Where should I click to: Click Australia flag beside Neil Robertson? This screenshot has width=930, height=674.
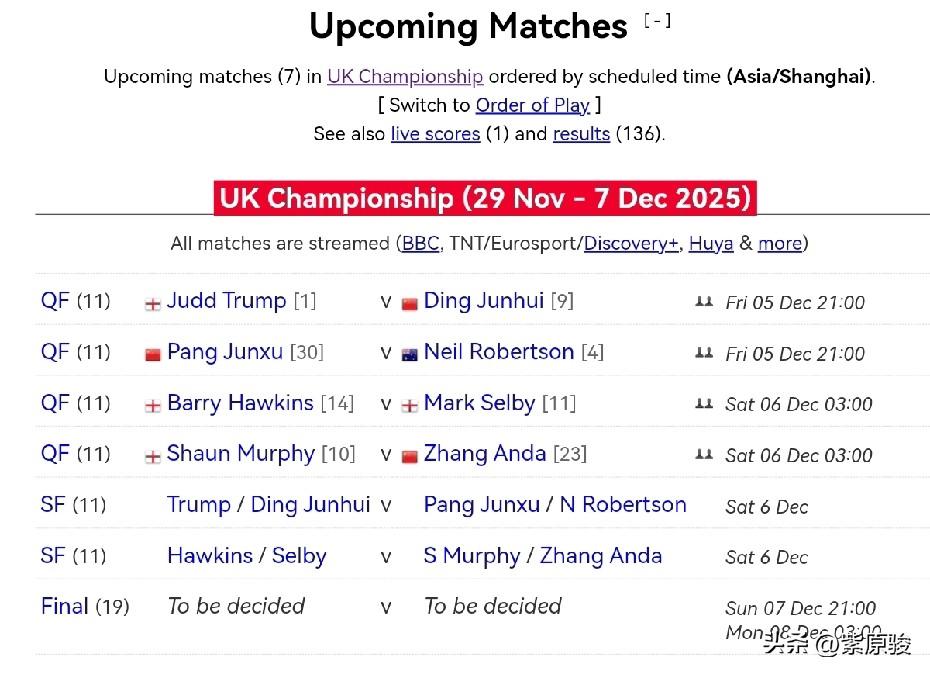(x=409, y=354)
